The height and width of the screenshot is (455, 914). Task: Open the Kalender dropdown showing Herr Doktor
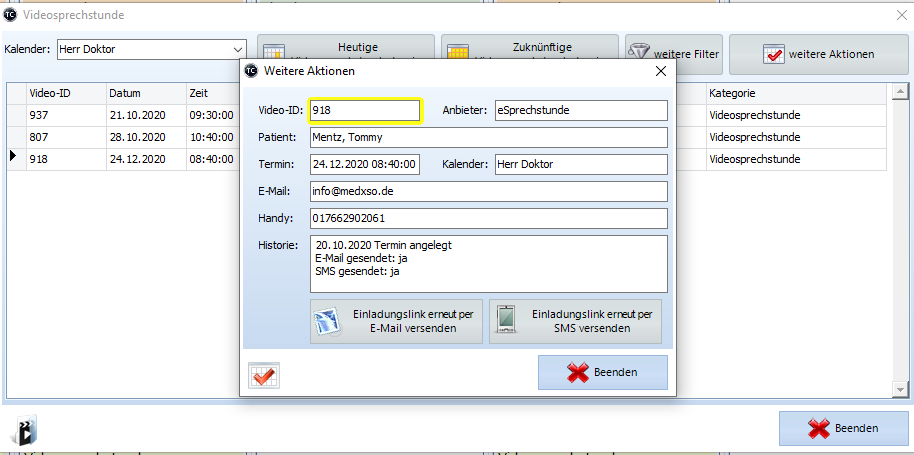pyautogui.click(x=238, y=48)
